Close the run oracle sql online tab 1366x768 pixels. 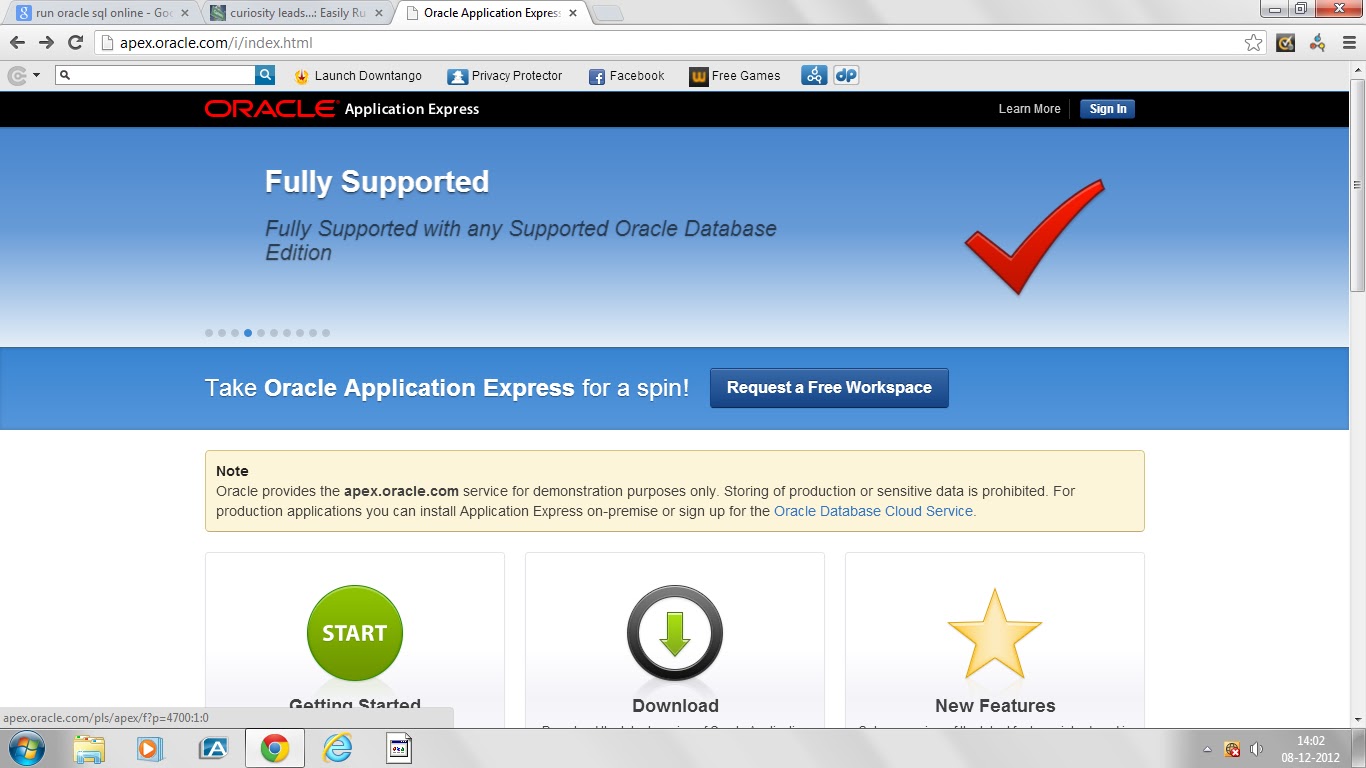184,13
